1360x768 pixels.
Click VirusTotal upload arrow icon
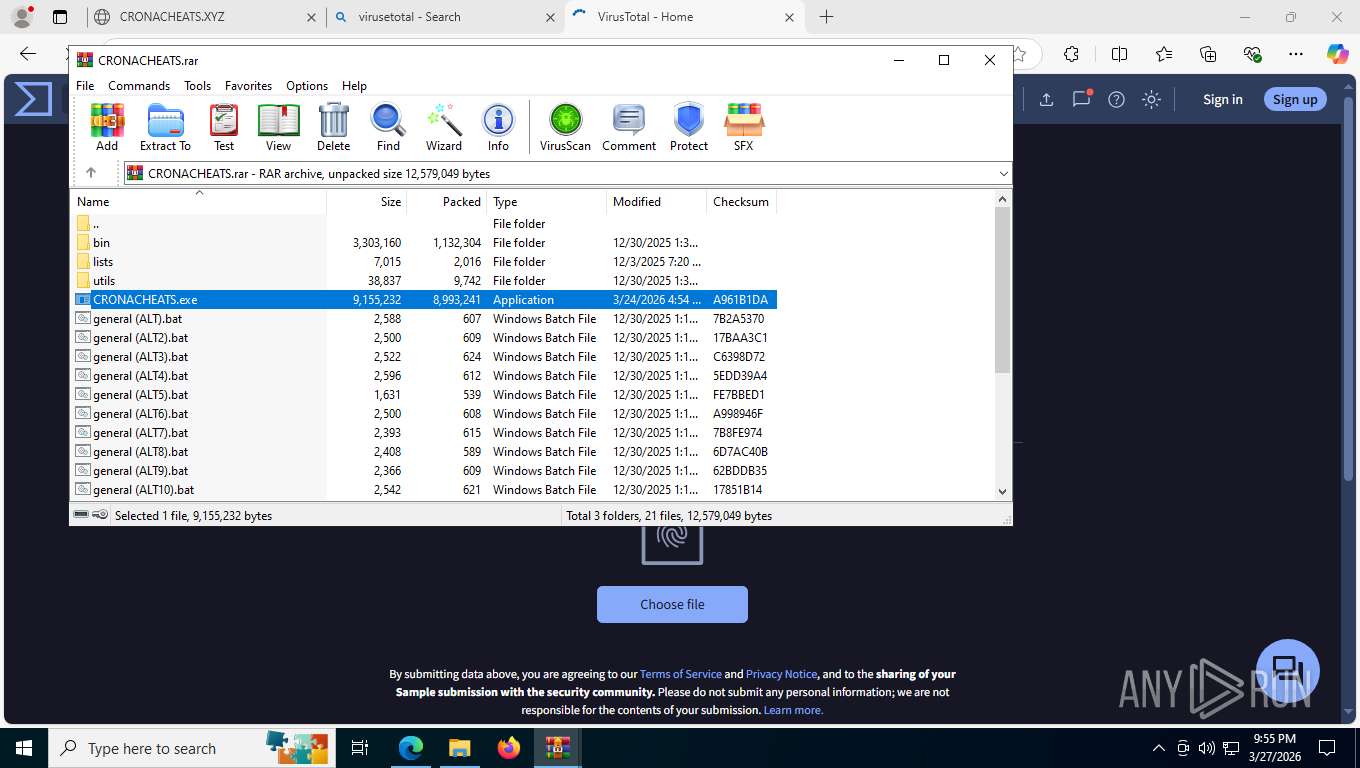1046,99
